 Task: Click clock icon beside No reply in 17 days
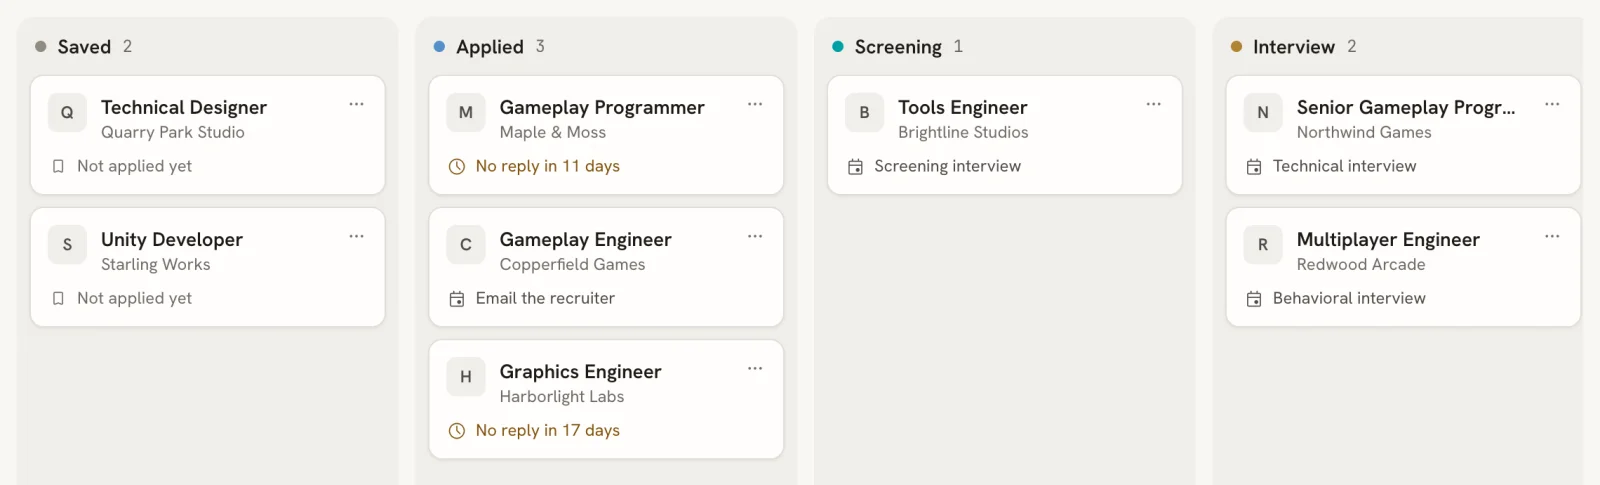[x=457, y=431]
